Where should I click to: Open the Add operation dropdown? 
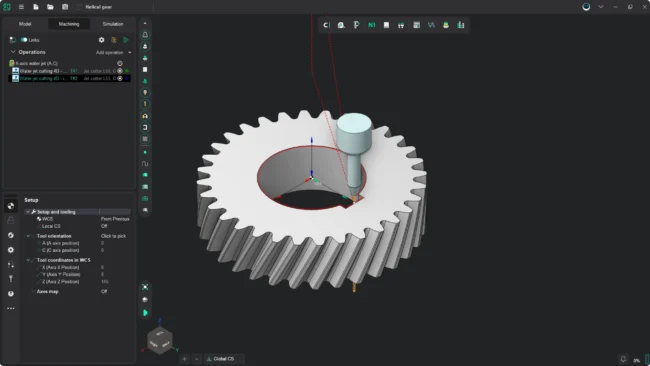pyautogui.click(x=113, y=53)
